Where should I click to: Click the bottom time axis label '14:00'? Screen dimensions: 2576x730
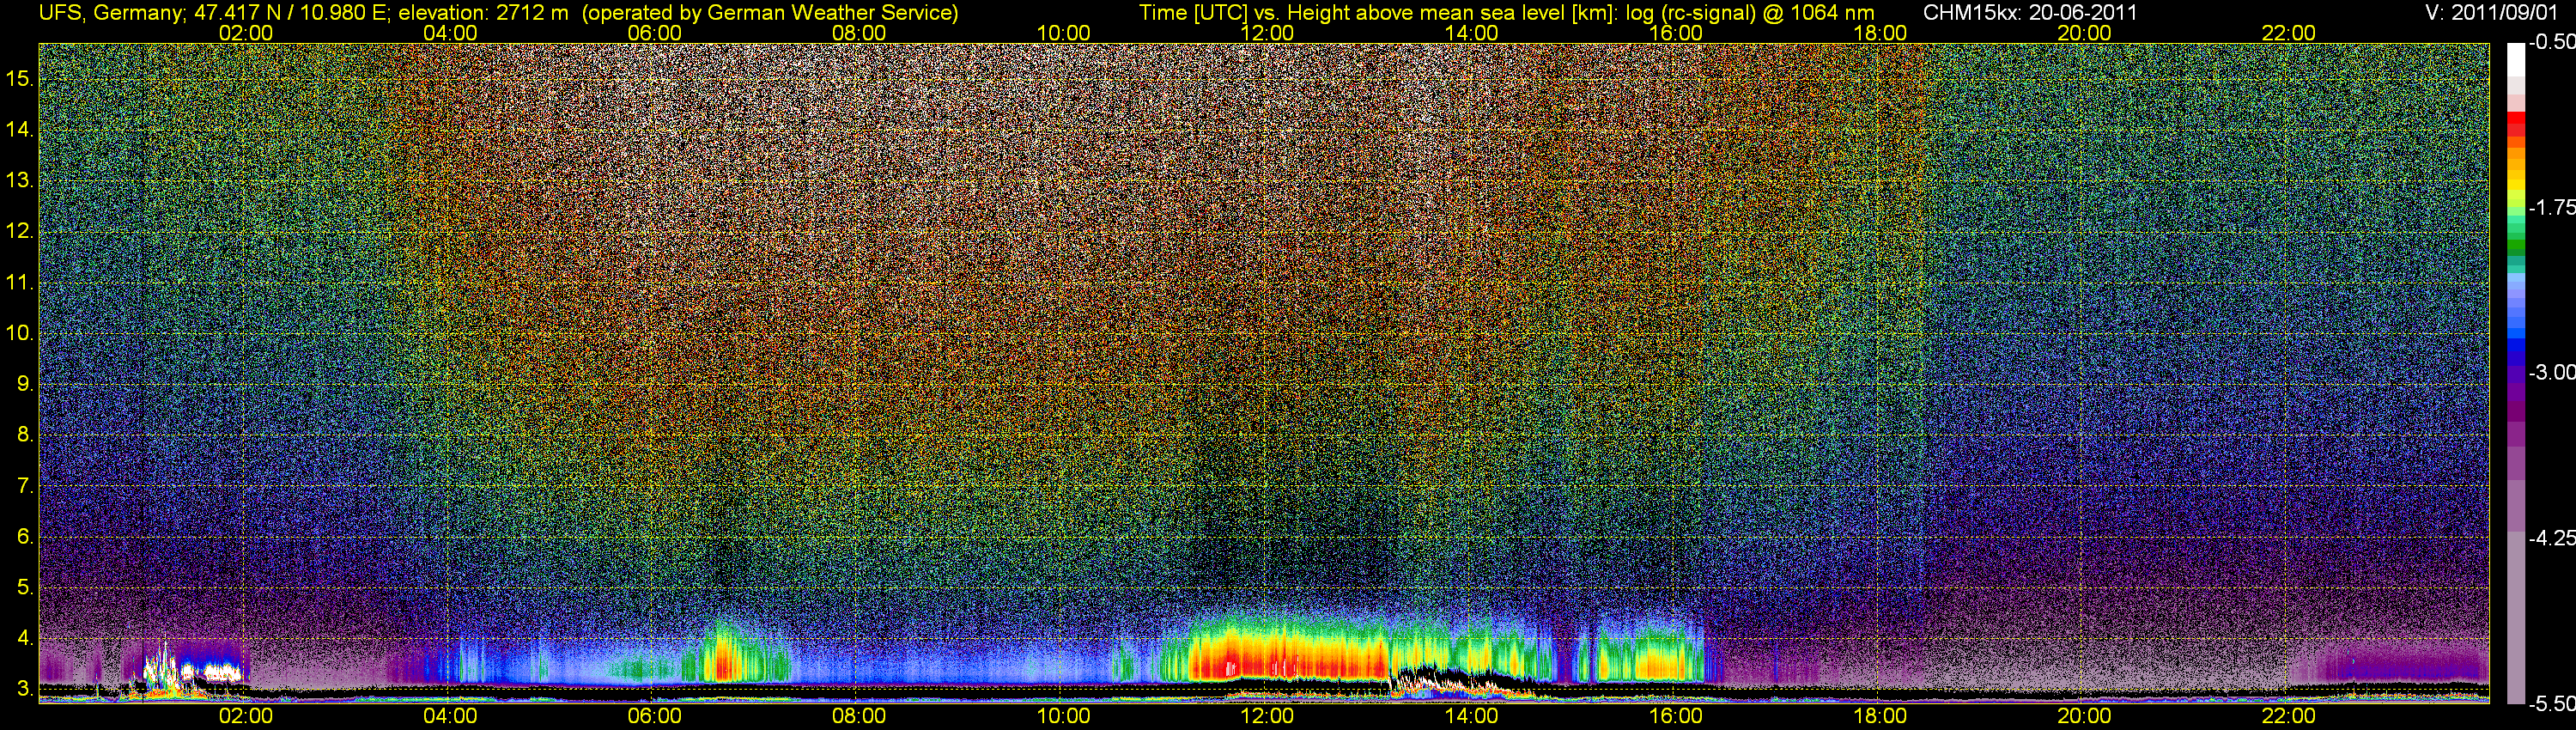click(x=1472, y=716)
